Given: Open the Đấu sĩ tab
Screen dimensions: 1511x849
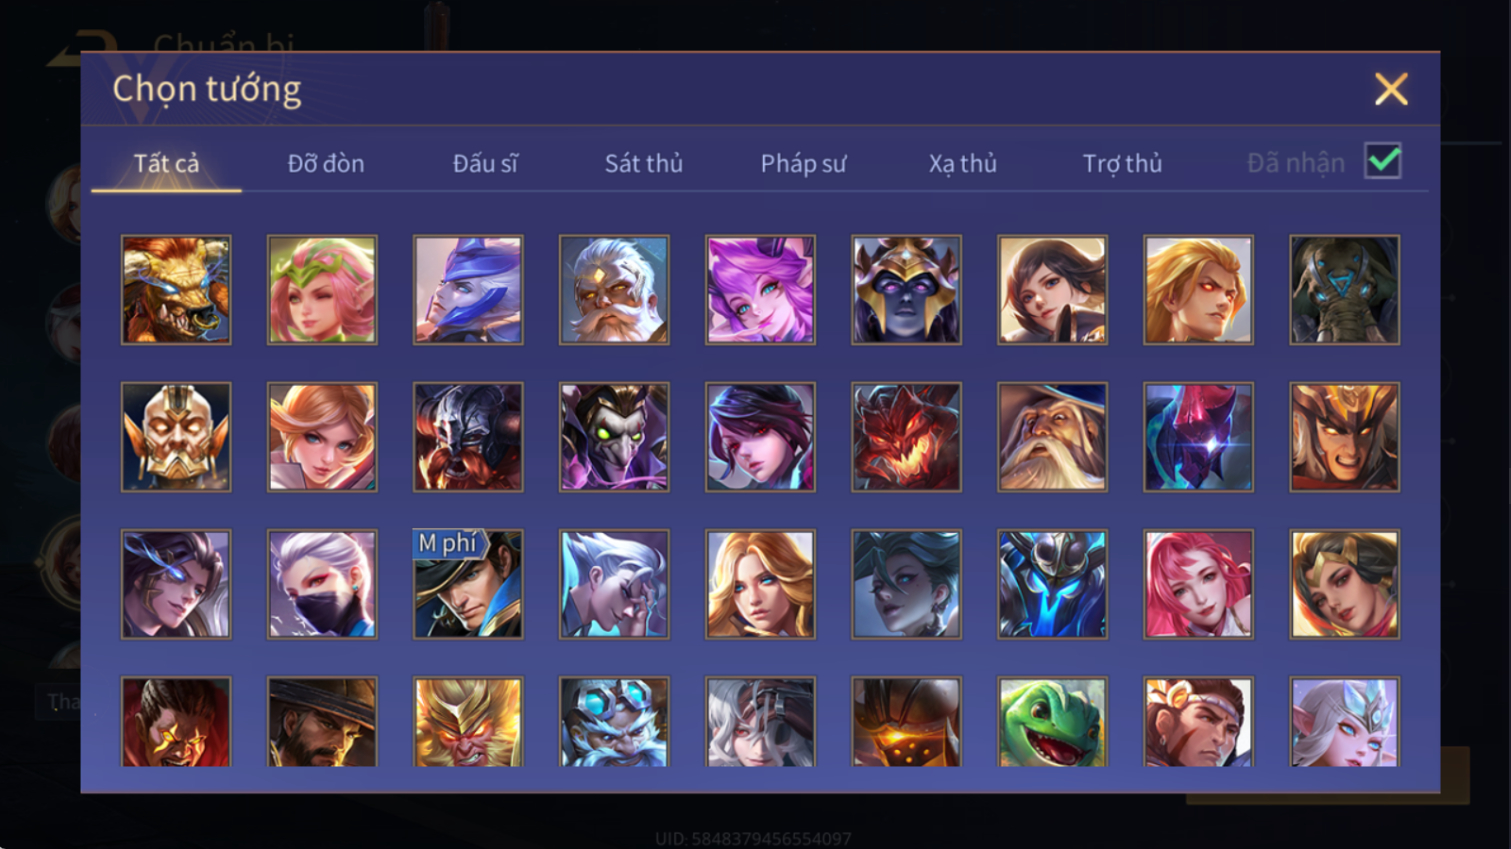Looking at the screenshot, I should click(x=485, y=163).
